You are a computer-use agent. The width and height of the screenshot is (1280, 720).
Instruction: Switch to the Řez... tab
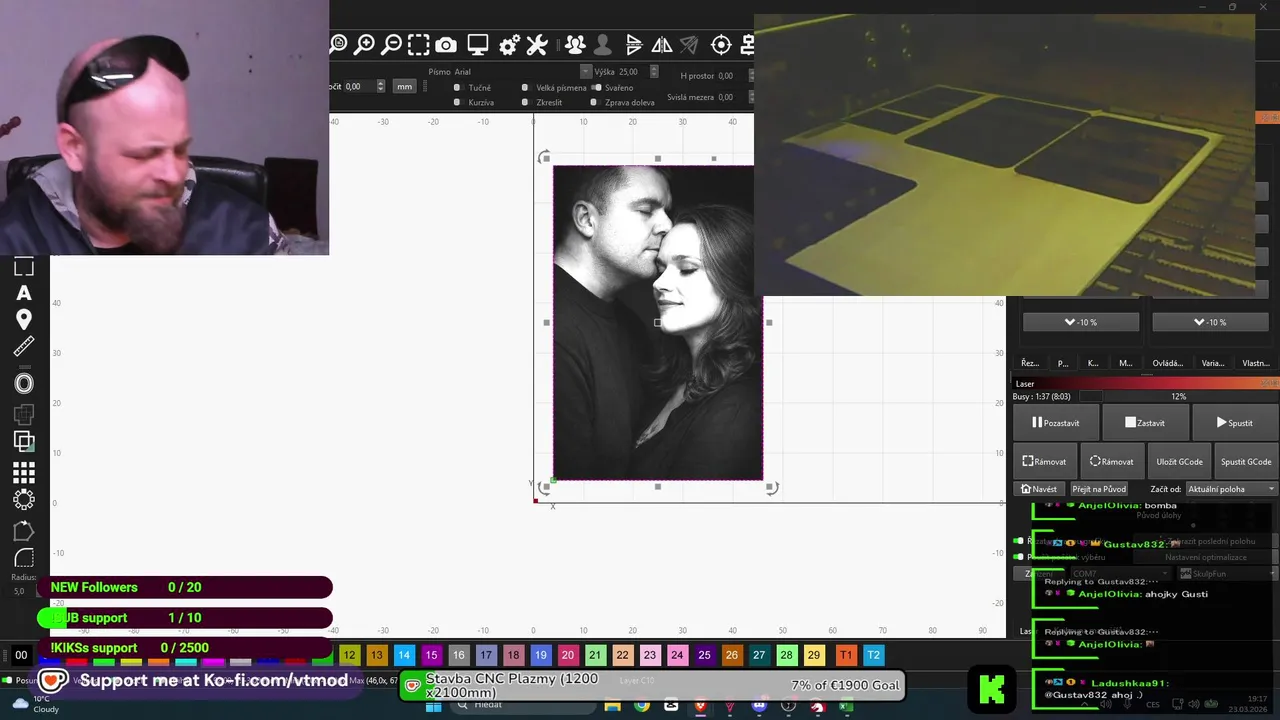point(1029,363)
